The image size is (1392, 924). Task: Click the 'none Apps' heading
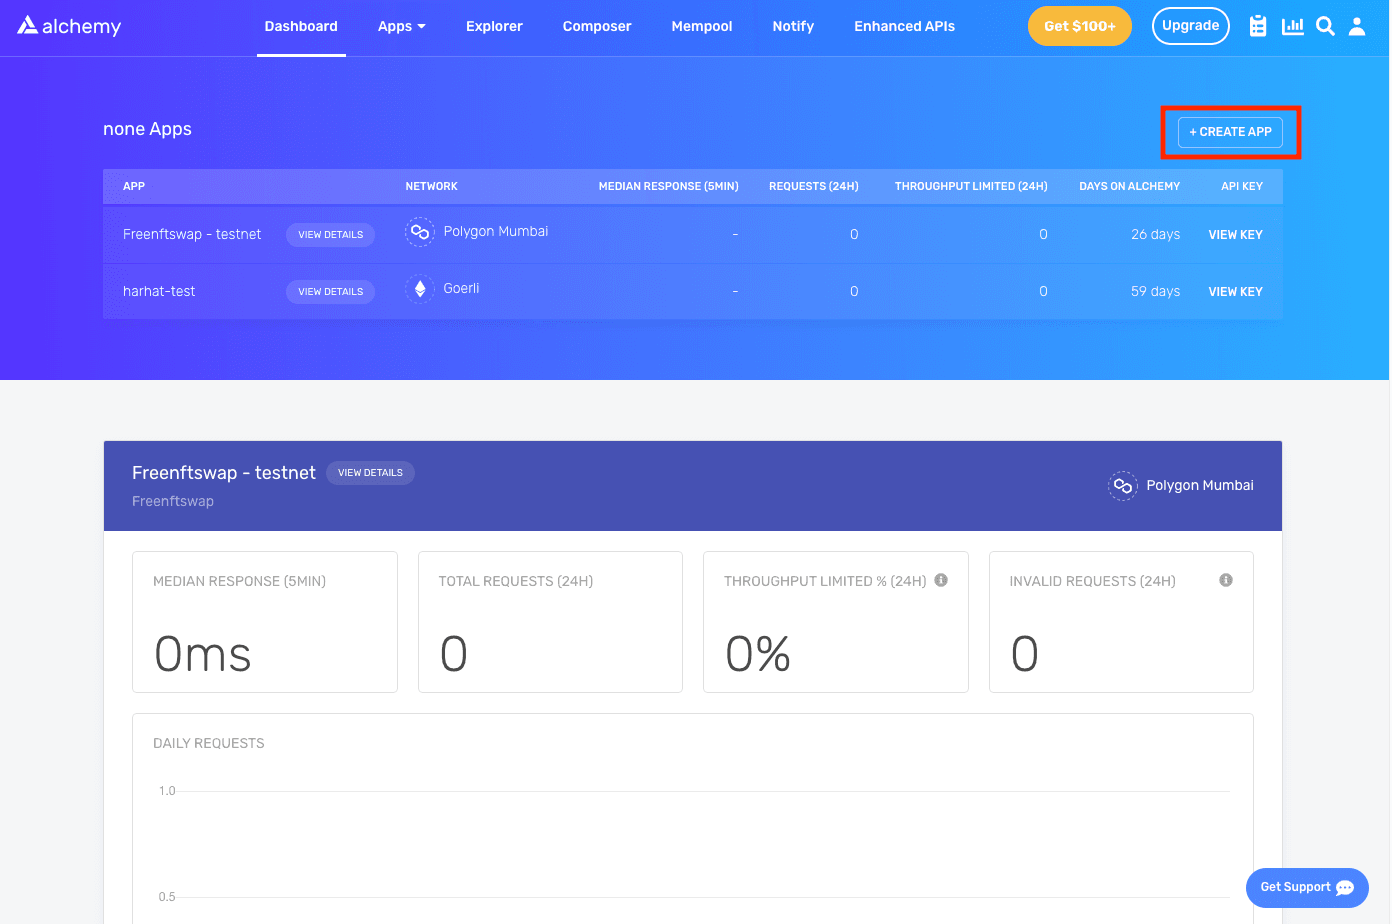[x=147, y=129]
